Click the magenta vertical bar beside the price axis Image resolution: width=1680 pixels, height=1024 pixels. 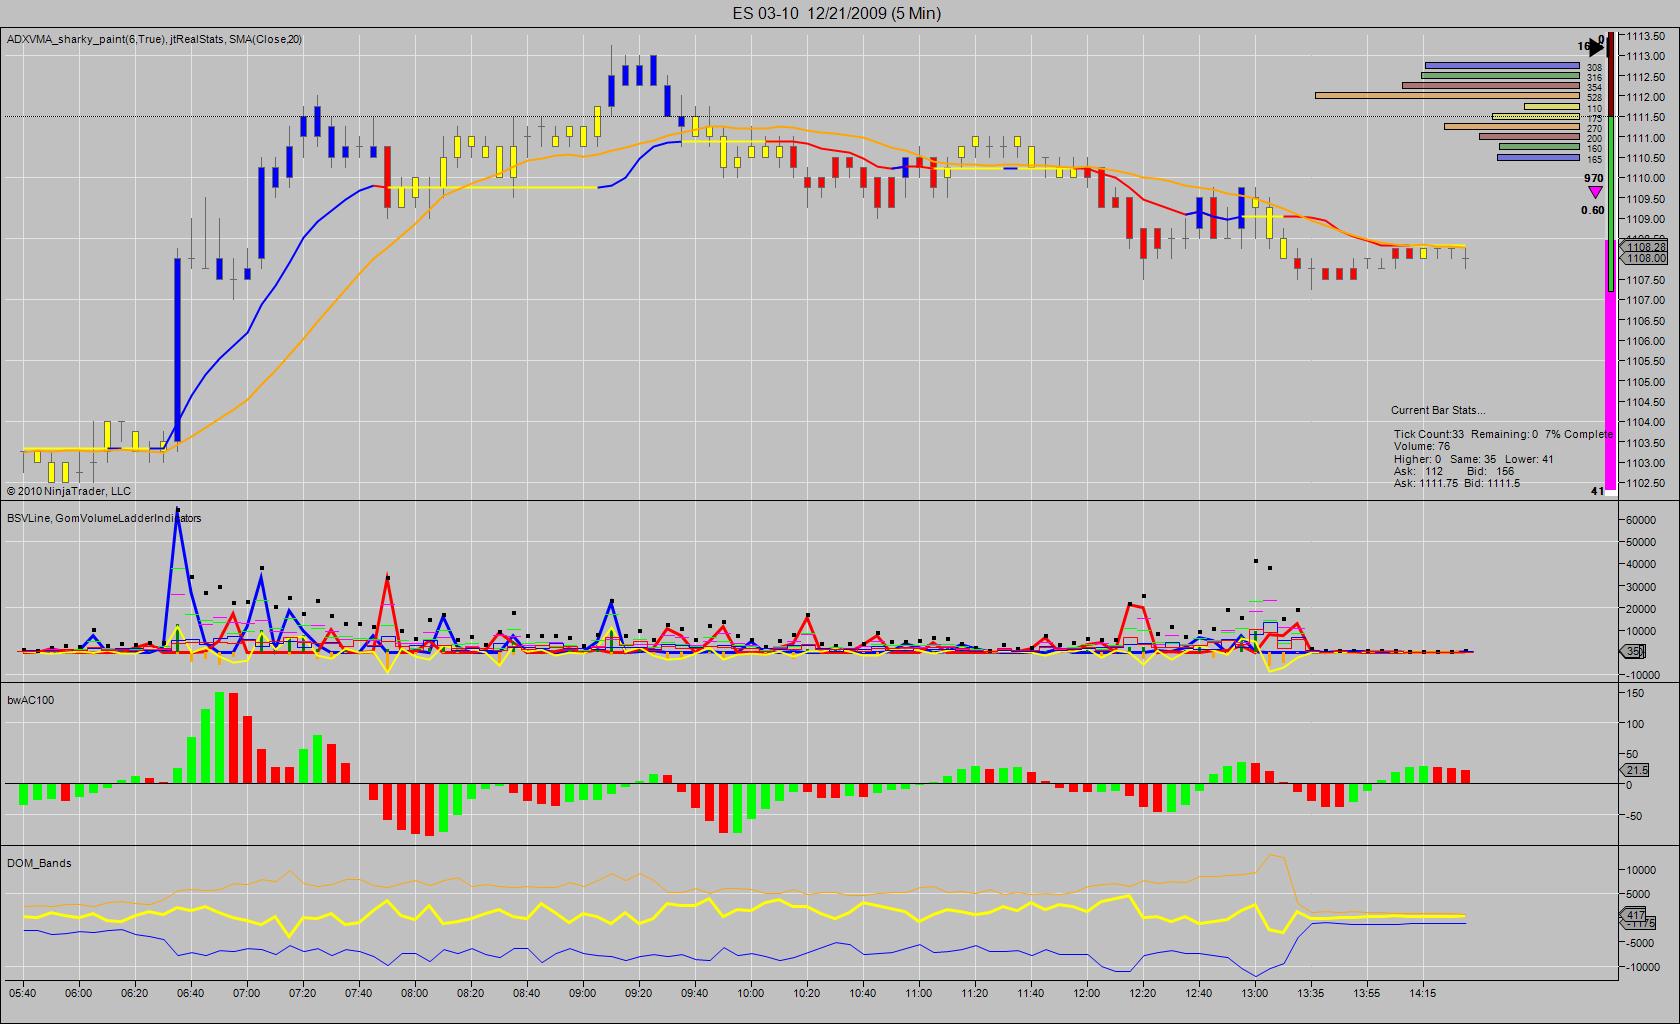click(x=1610, y=365)
